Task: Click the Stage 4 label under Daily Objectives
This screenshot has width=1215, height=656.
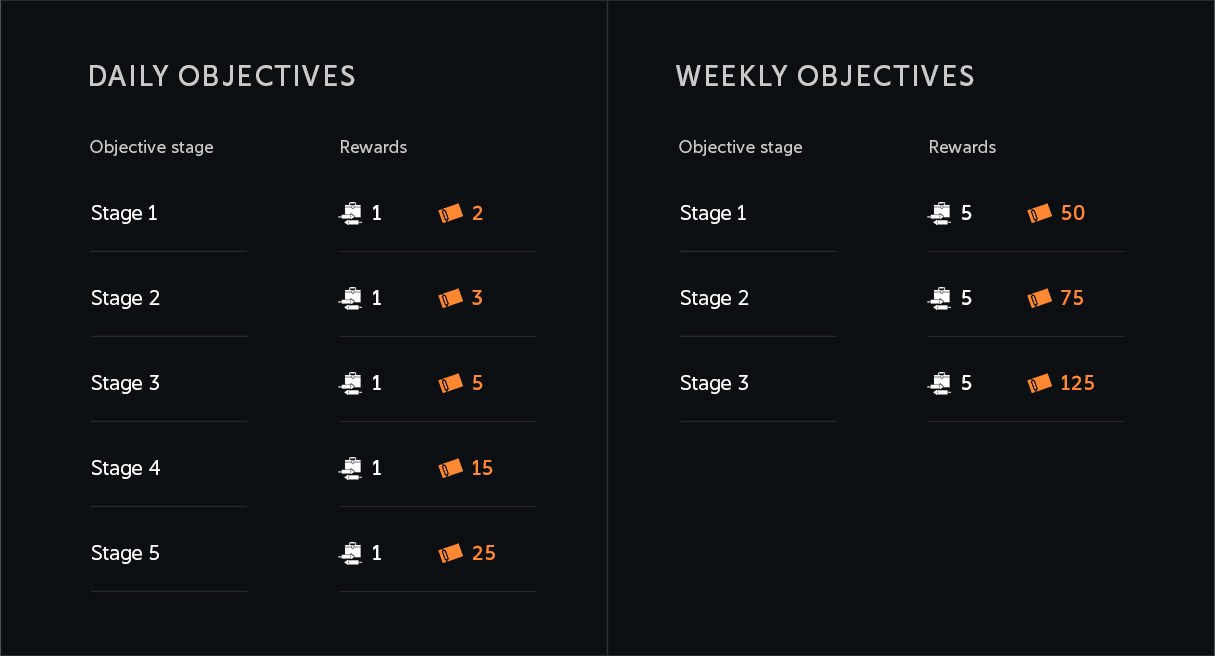Action: tap(125, 468)
